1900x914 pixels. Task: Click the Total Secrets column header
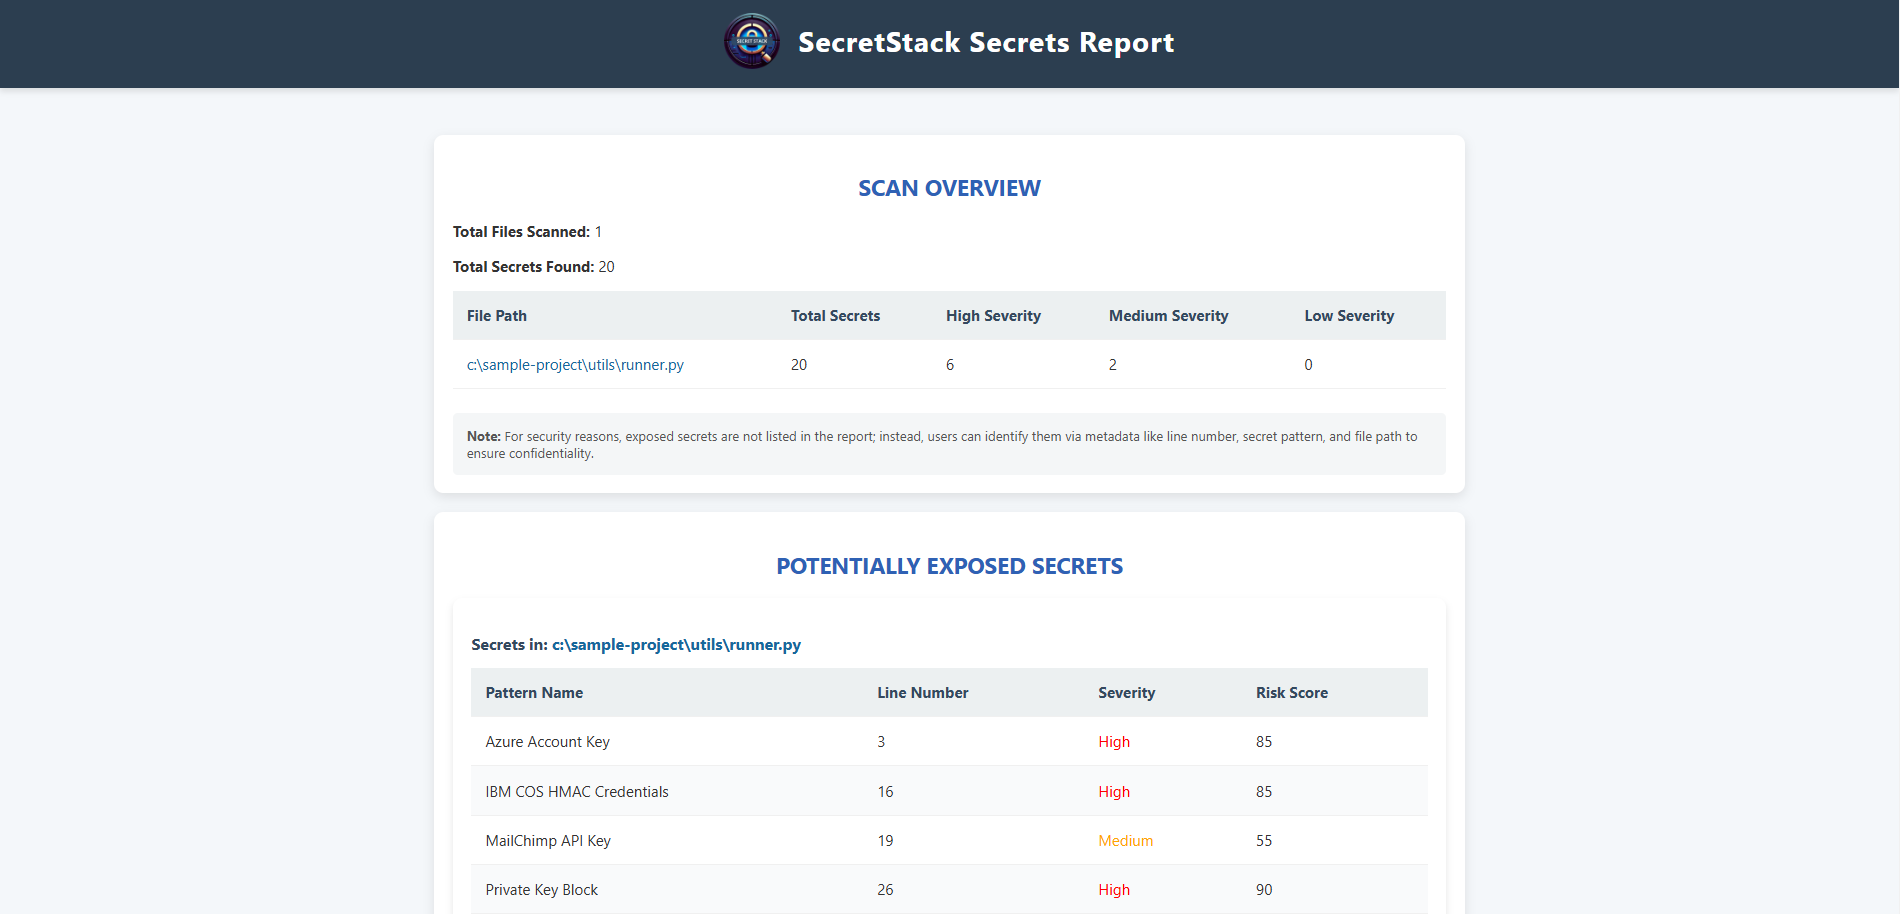[835, 316]
